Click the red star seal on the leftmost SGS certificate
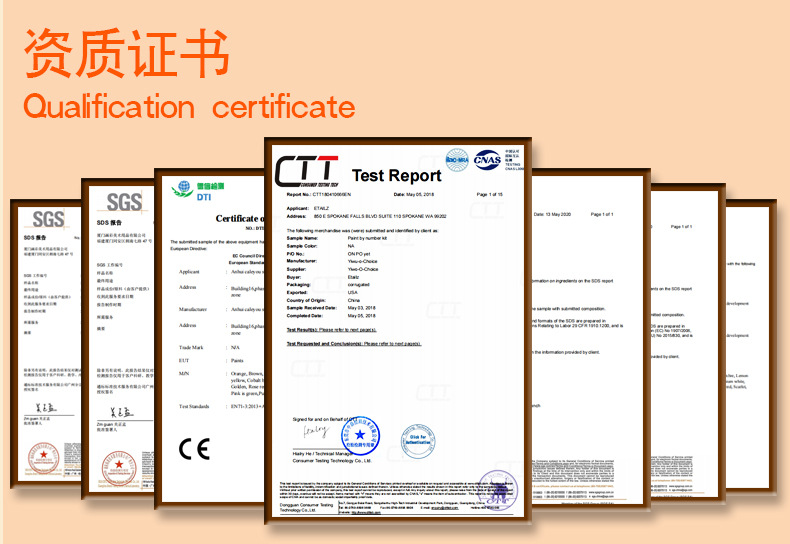This screenshot has height=544, width=790. click(43, 458)
